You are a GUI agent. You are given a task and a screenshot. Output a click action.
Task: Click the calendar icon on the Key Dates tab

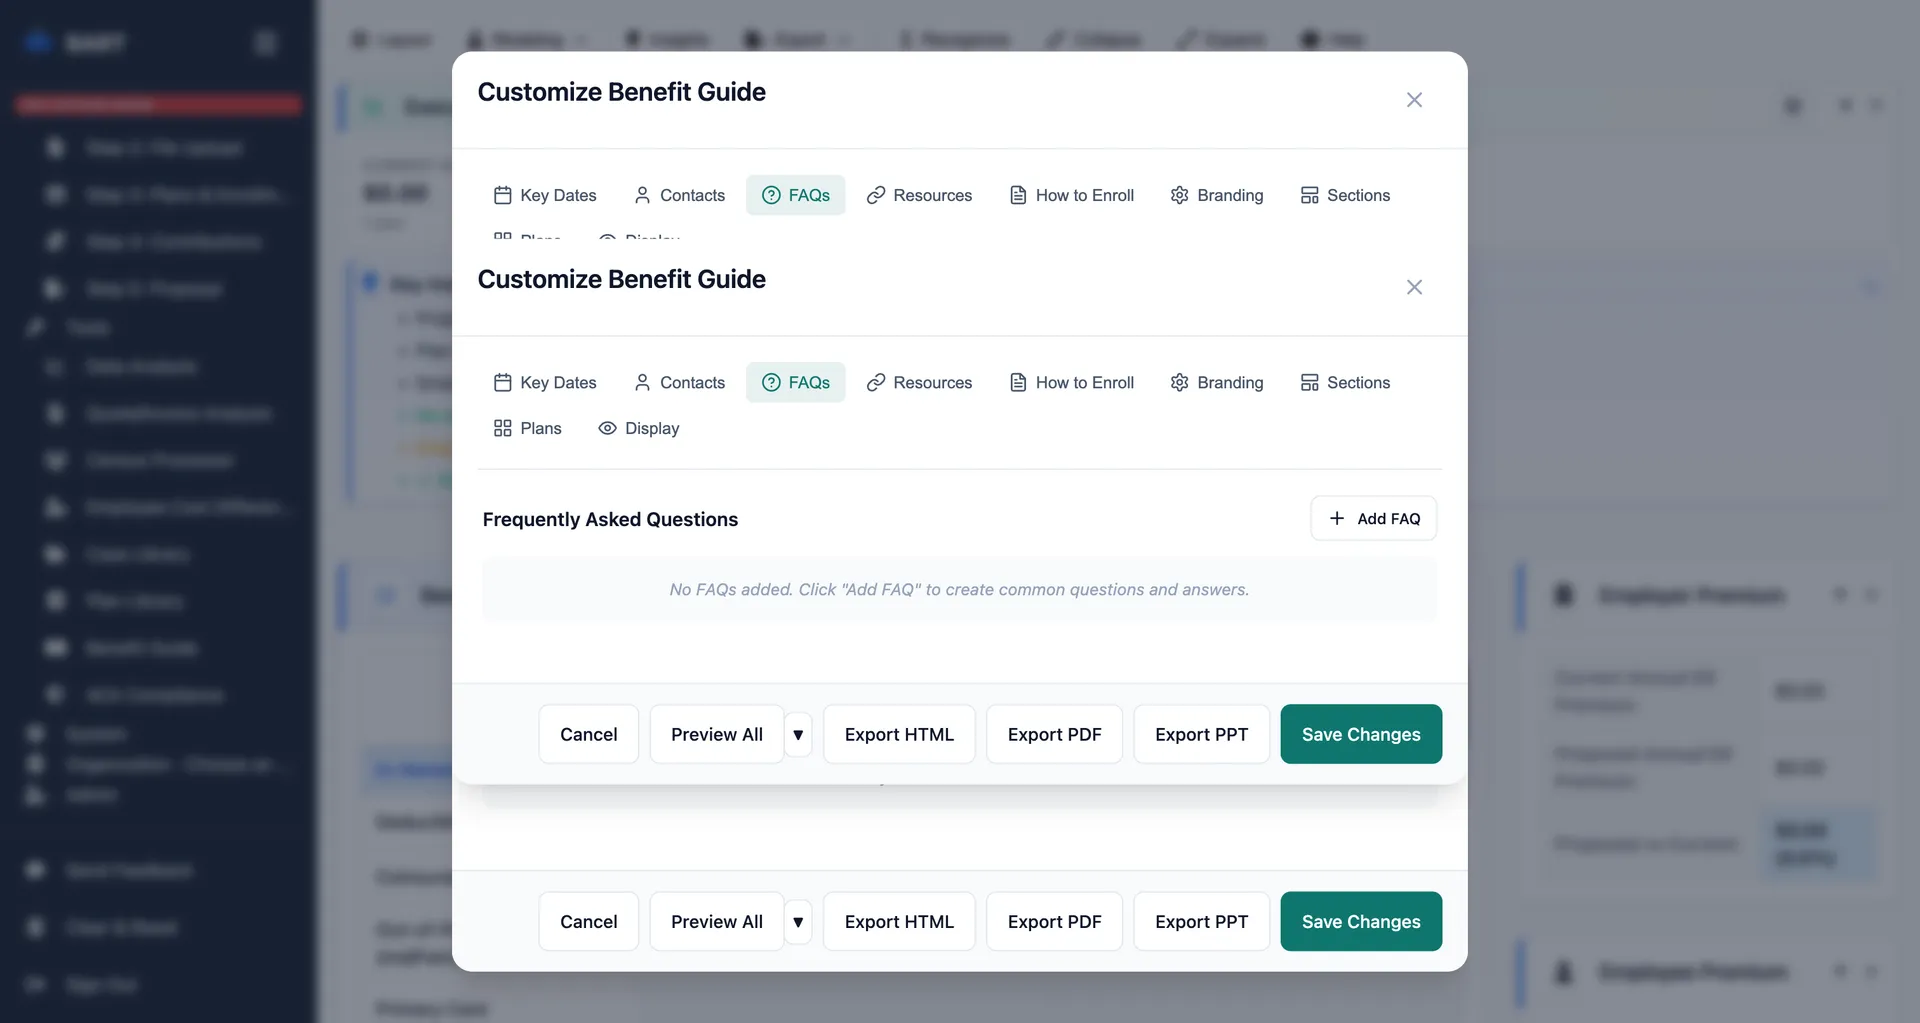[504, 382]
